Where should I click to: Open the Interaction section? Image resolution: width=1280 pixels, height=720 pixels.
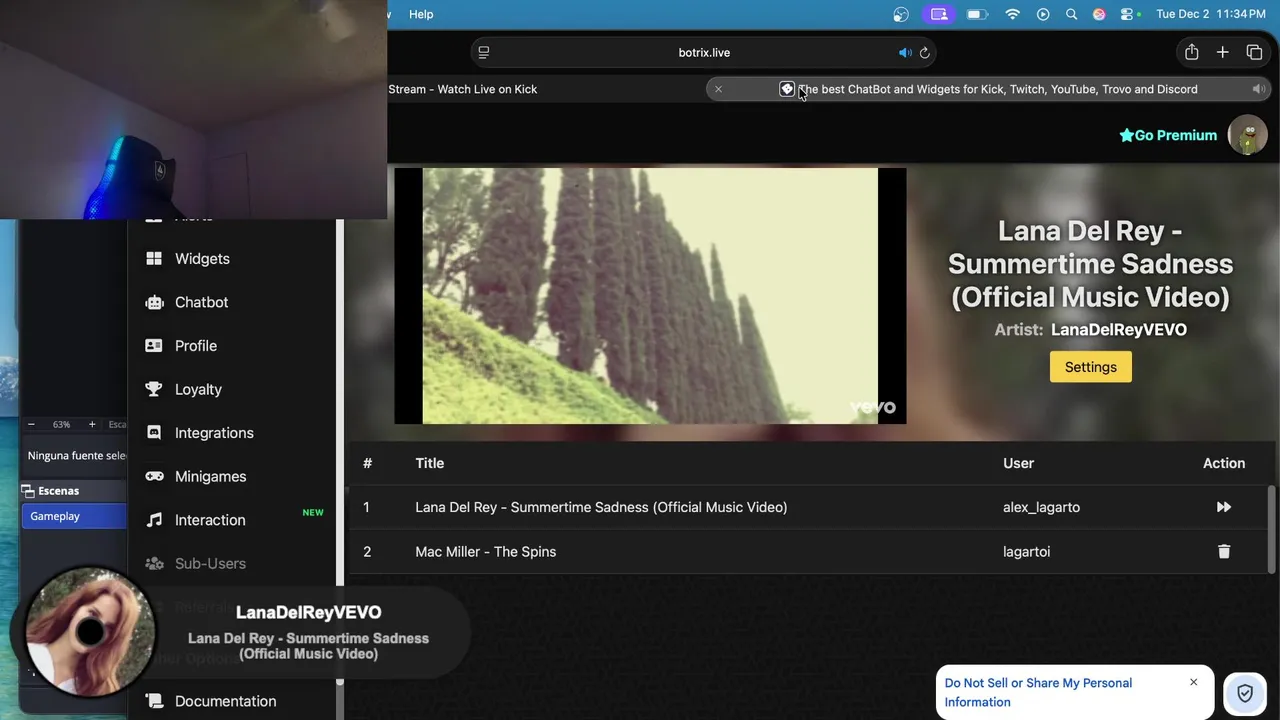coord(210,520)
